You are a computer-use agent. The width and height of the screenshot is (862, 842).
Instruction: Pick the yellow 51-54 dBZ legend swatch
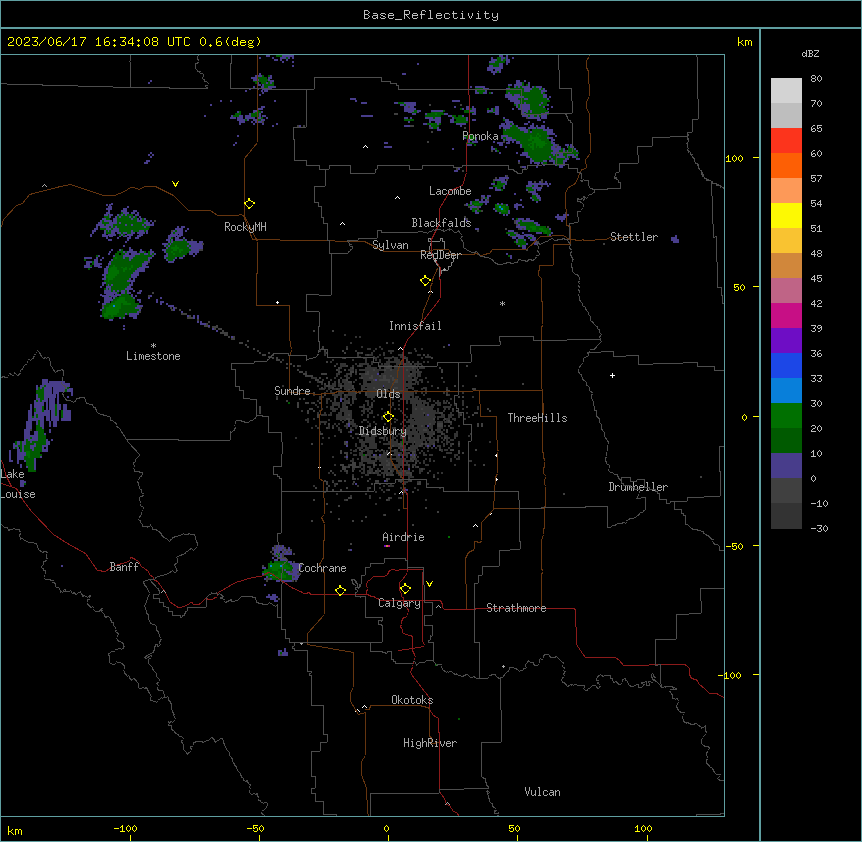(786, 215)
